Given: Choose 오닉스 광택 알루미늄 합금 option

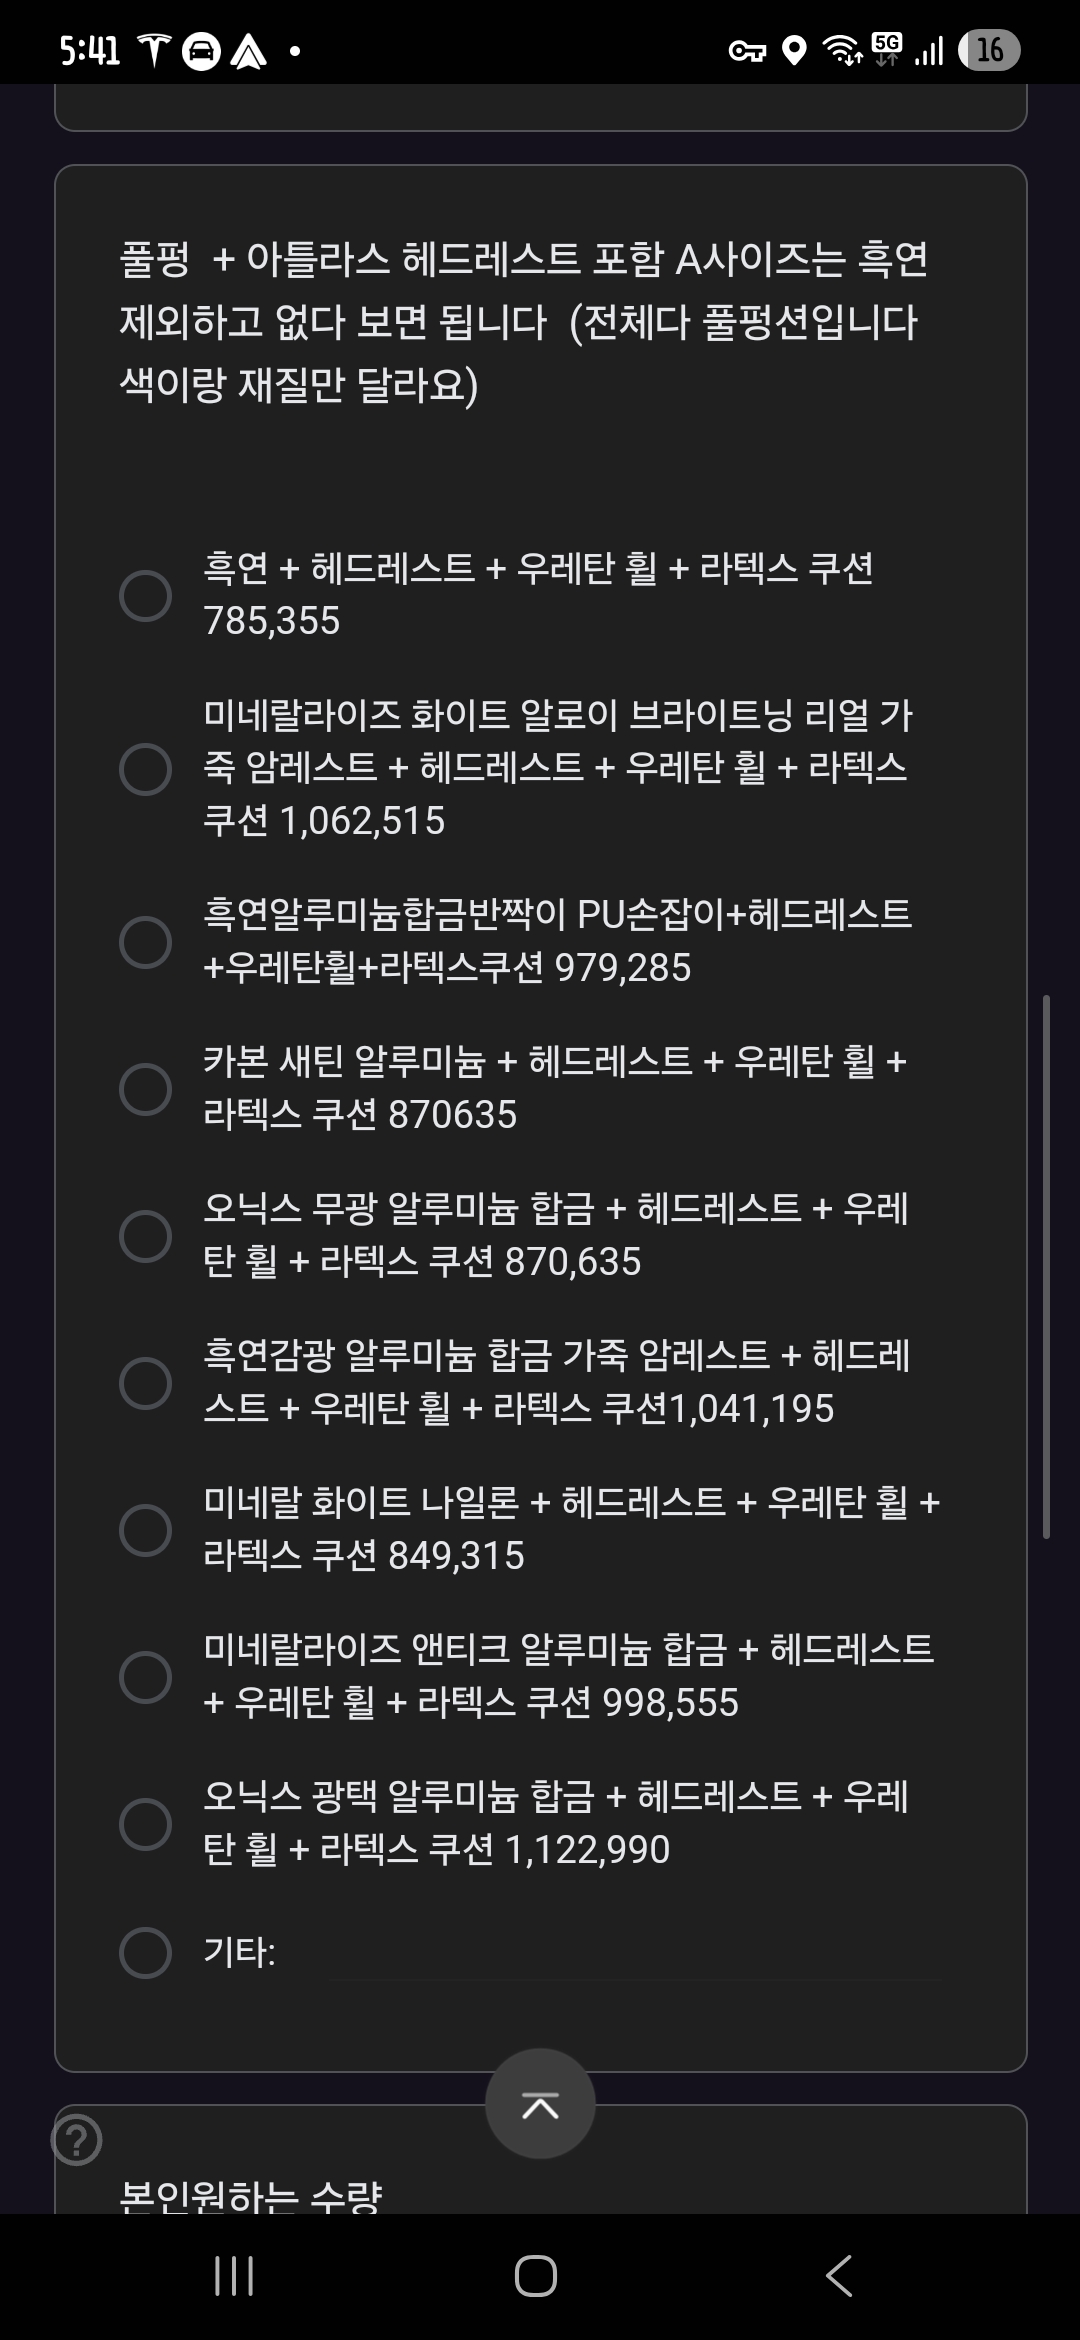Looking at the screenshot, I should point(146,1824).
